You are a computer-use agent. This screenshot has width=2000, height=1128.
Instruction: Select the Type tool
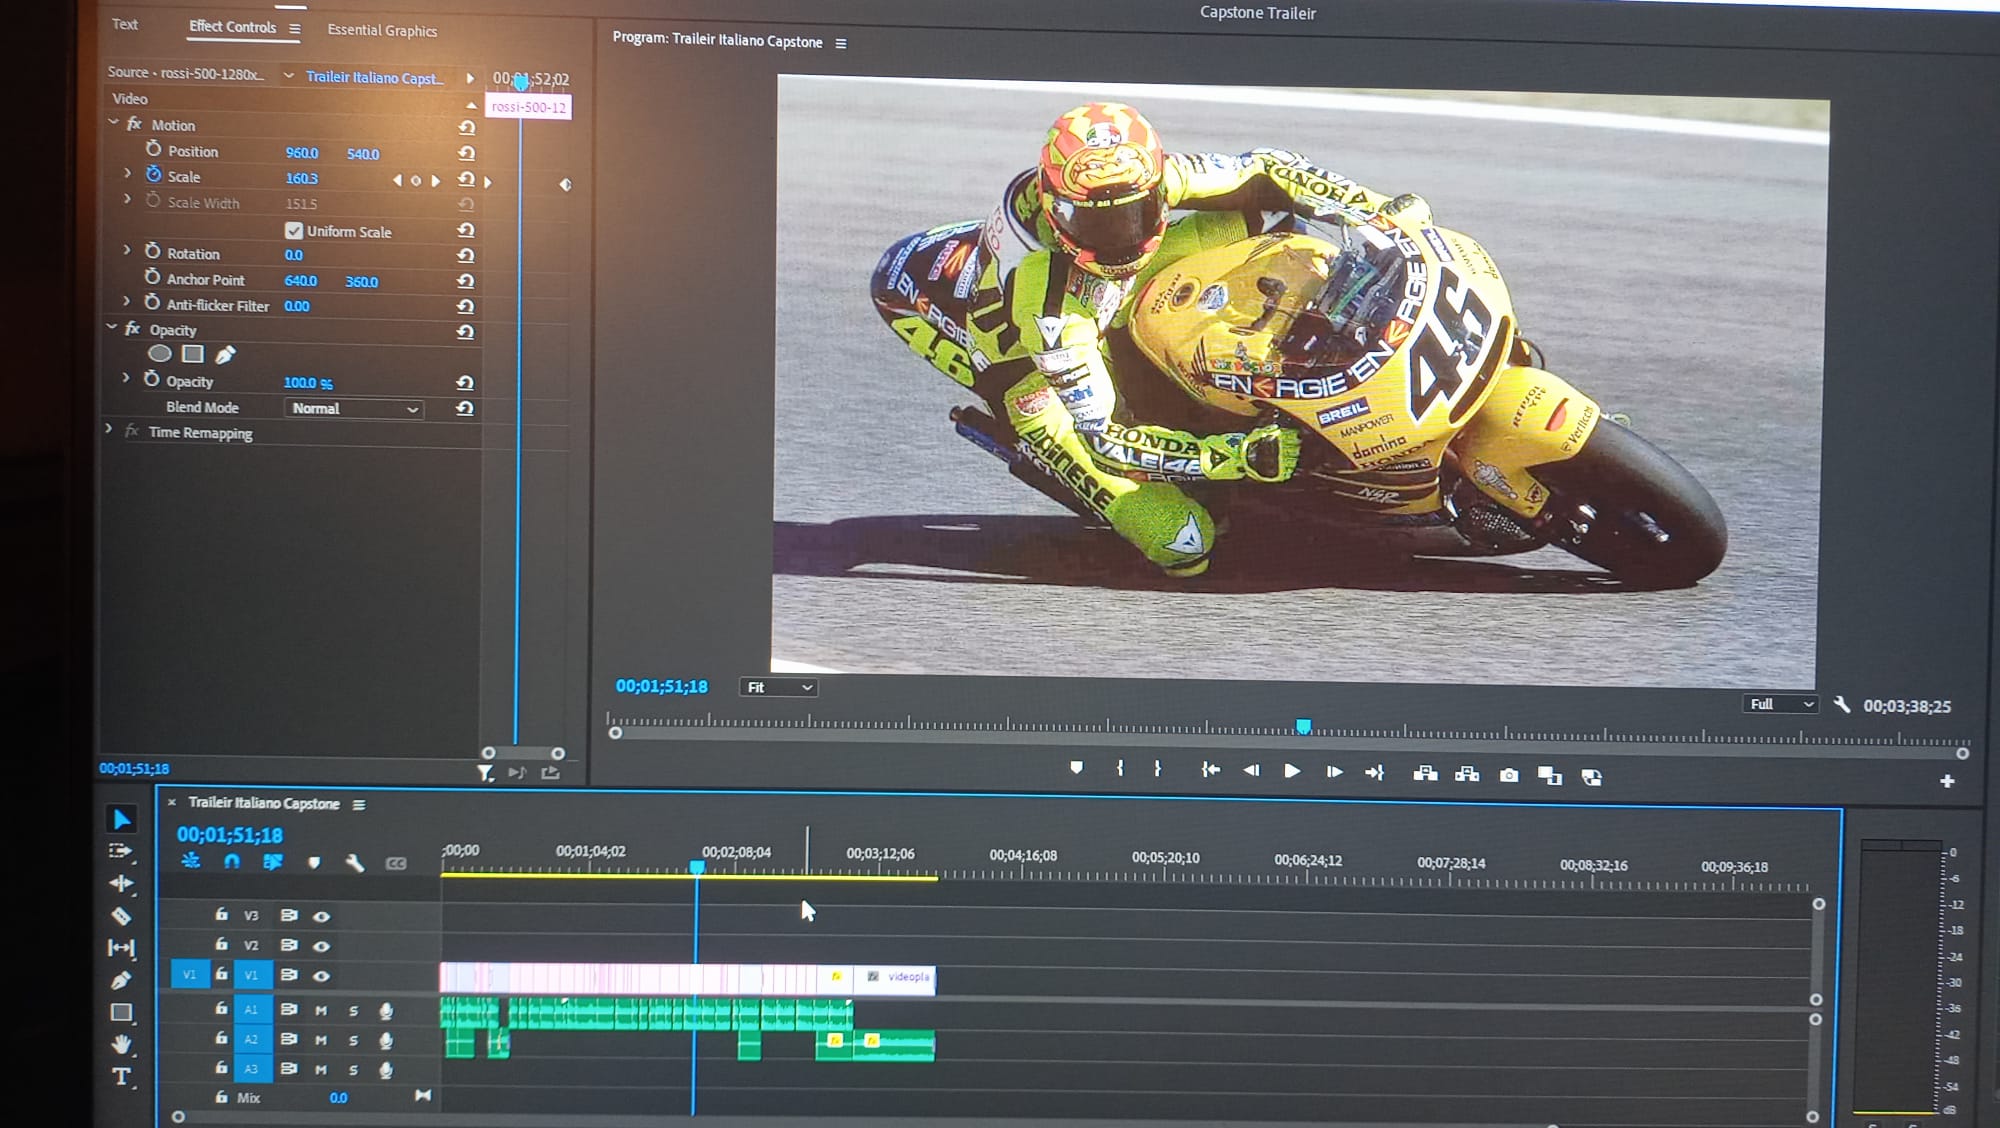coord(121,1077)
